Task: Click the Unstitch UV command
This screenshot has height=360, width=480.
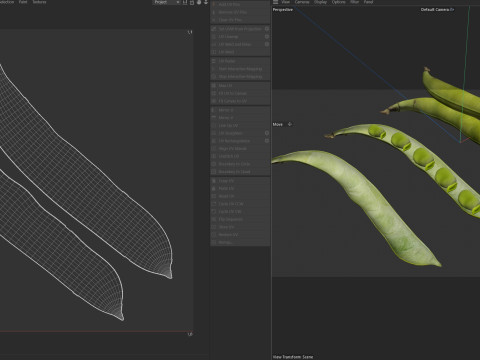Action: (240, 156)
